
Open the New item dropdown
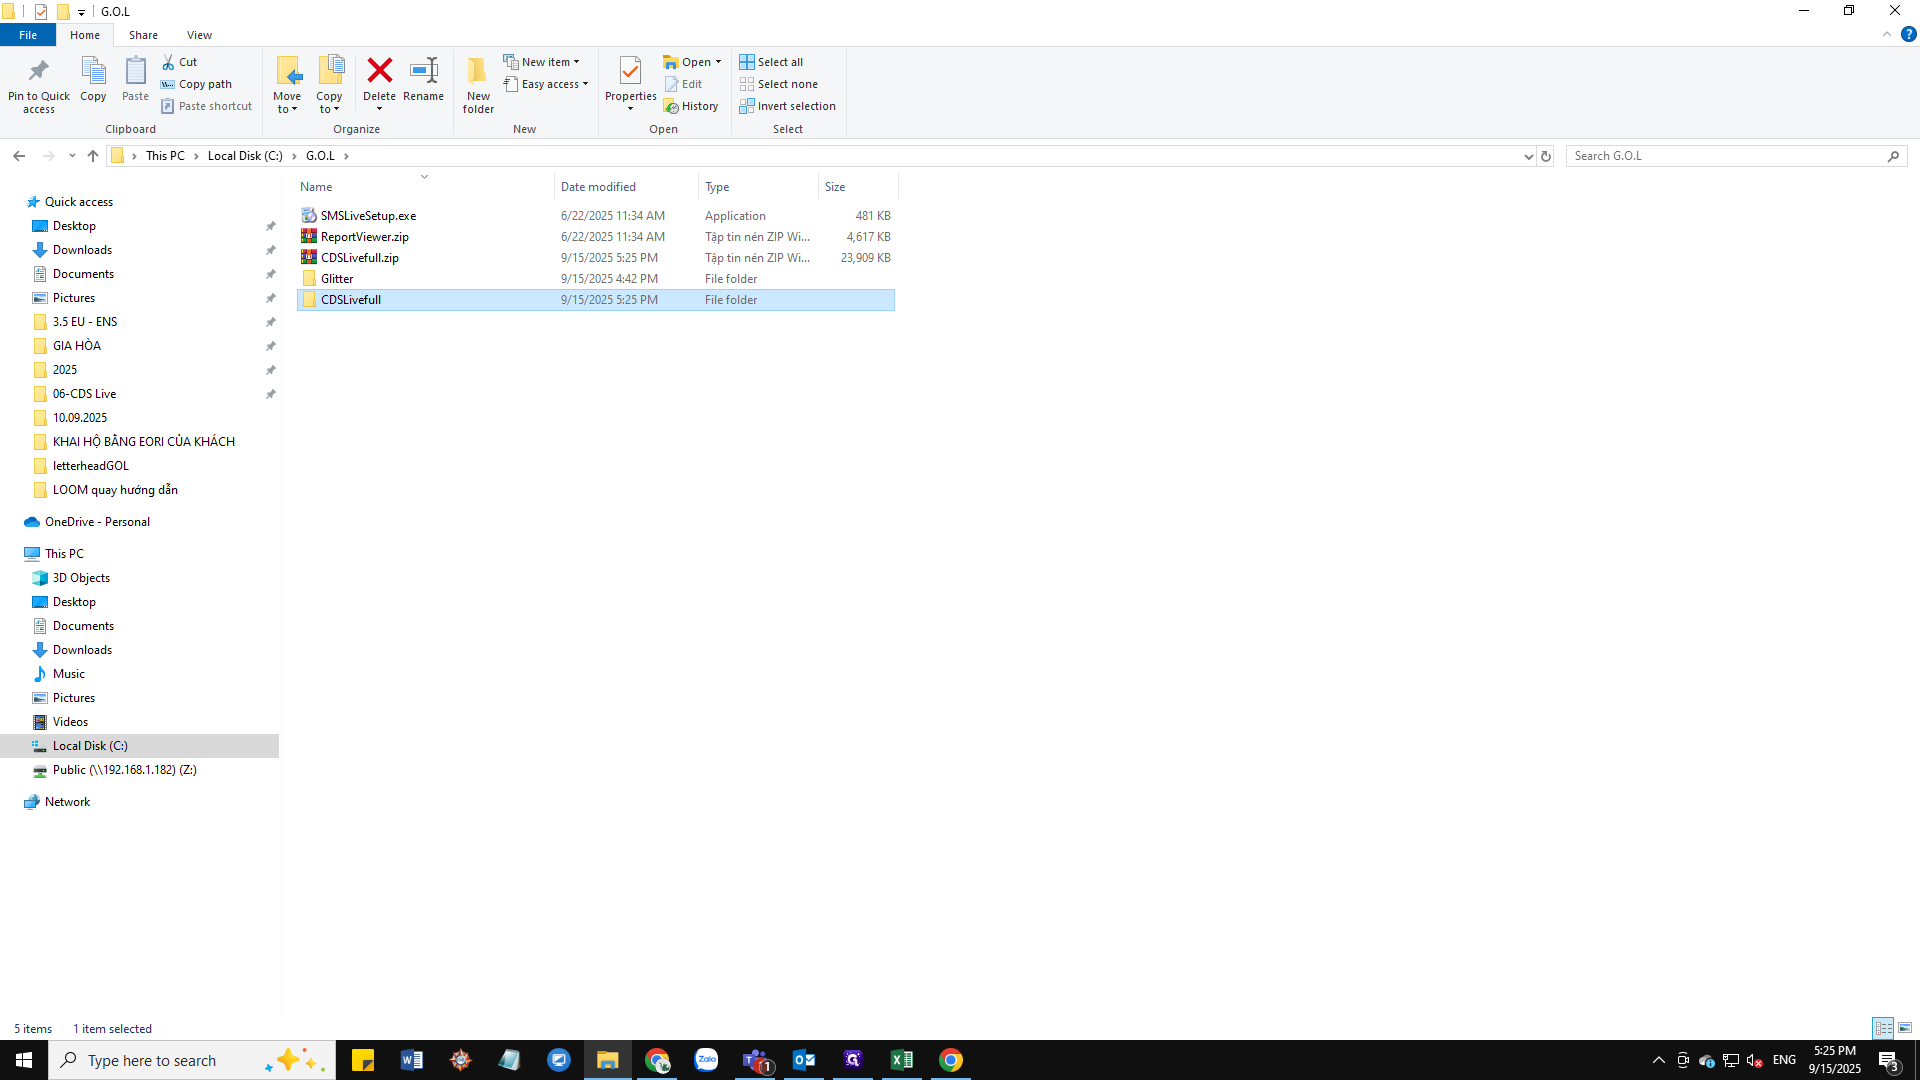[576, 61]
